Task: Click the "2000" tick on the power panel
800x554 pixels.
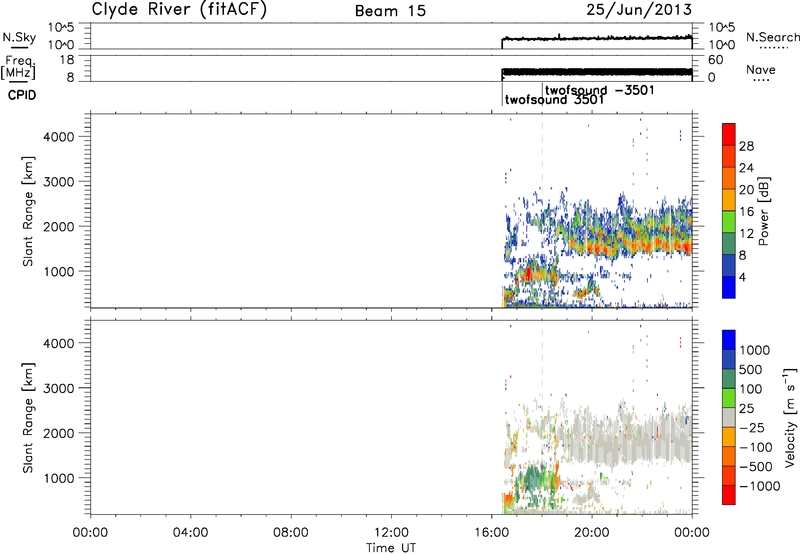Action: click(x=59, y=226)
